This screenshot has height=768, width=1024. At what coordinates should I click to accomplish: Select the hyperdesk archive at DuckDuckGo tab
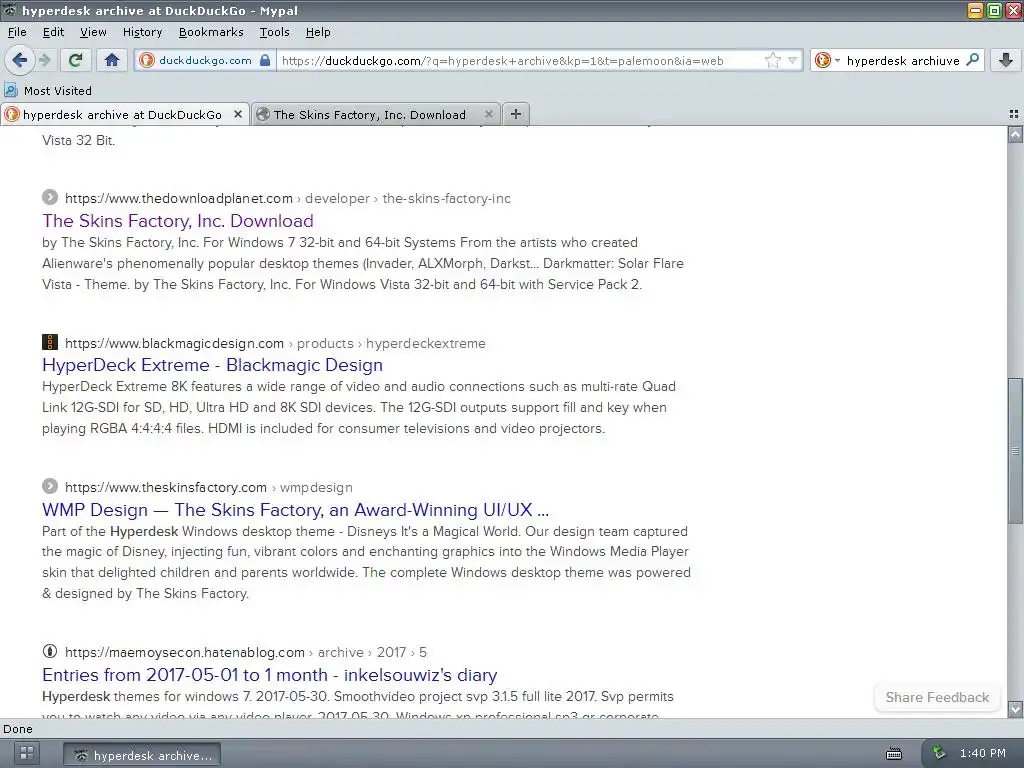point(122,114)
